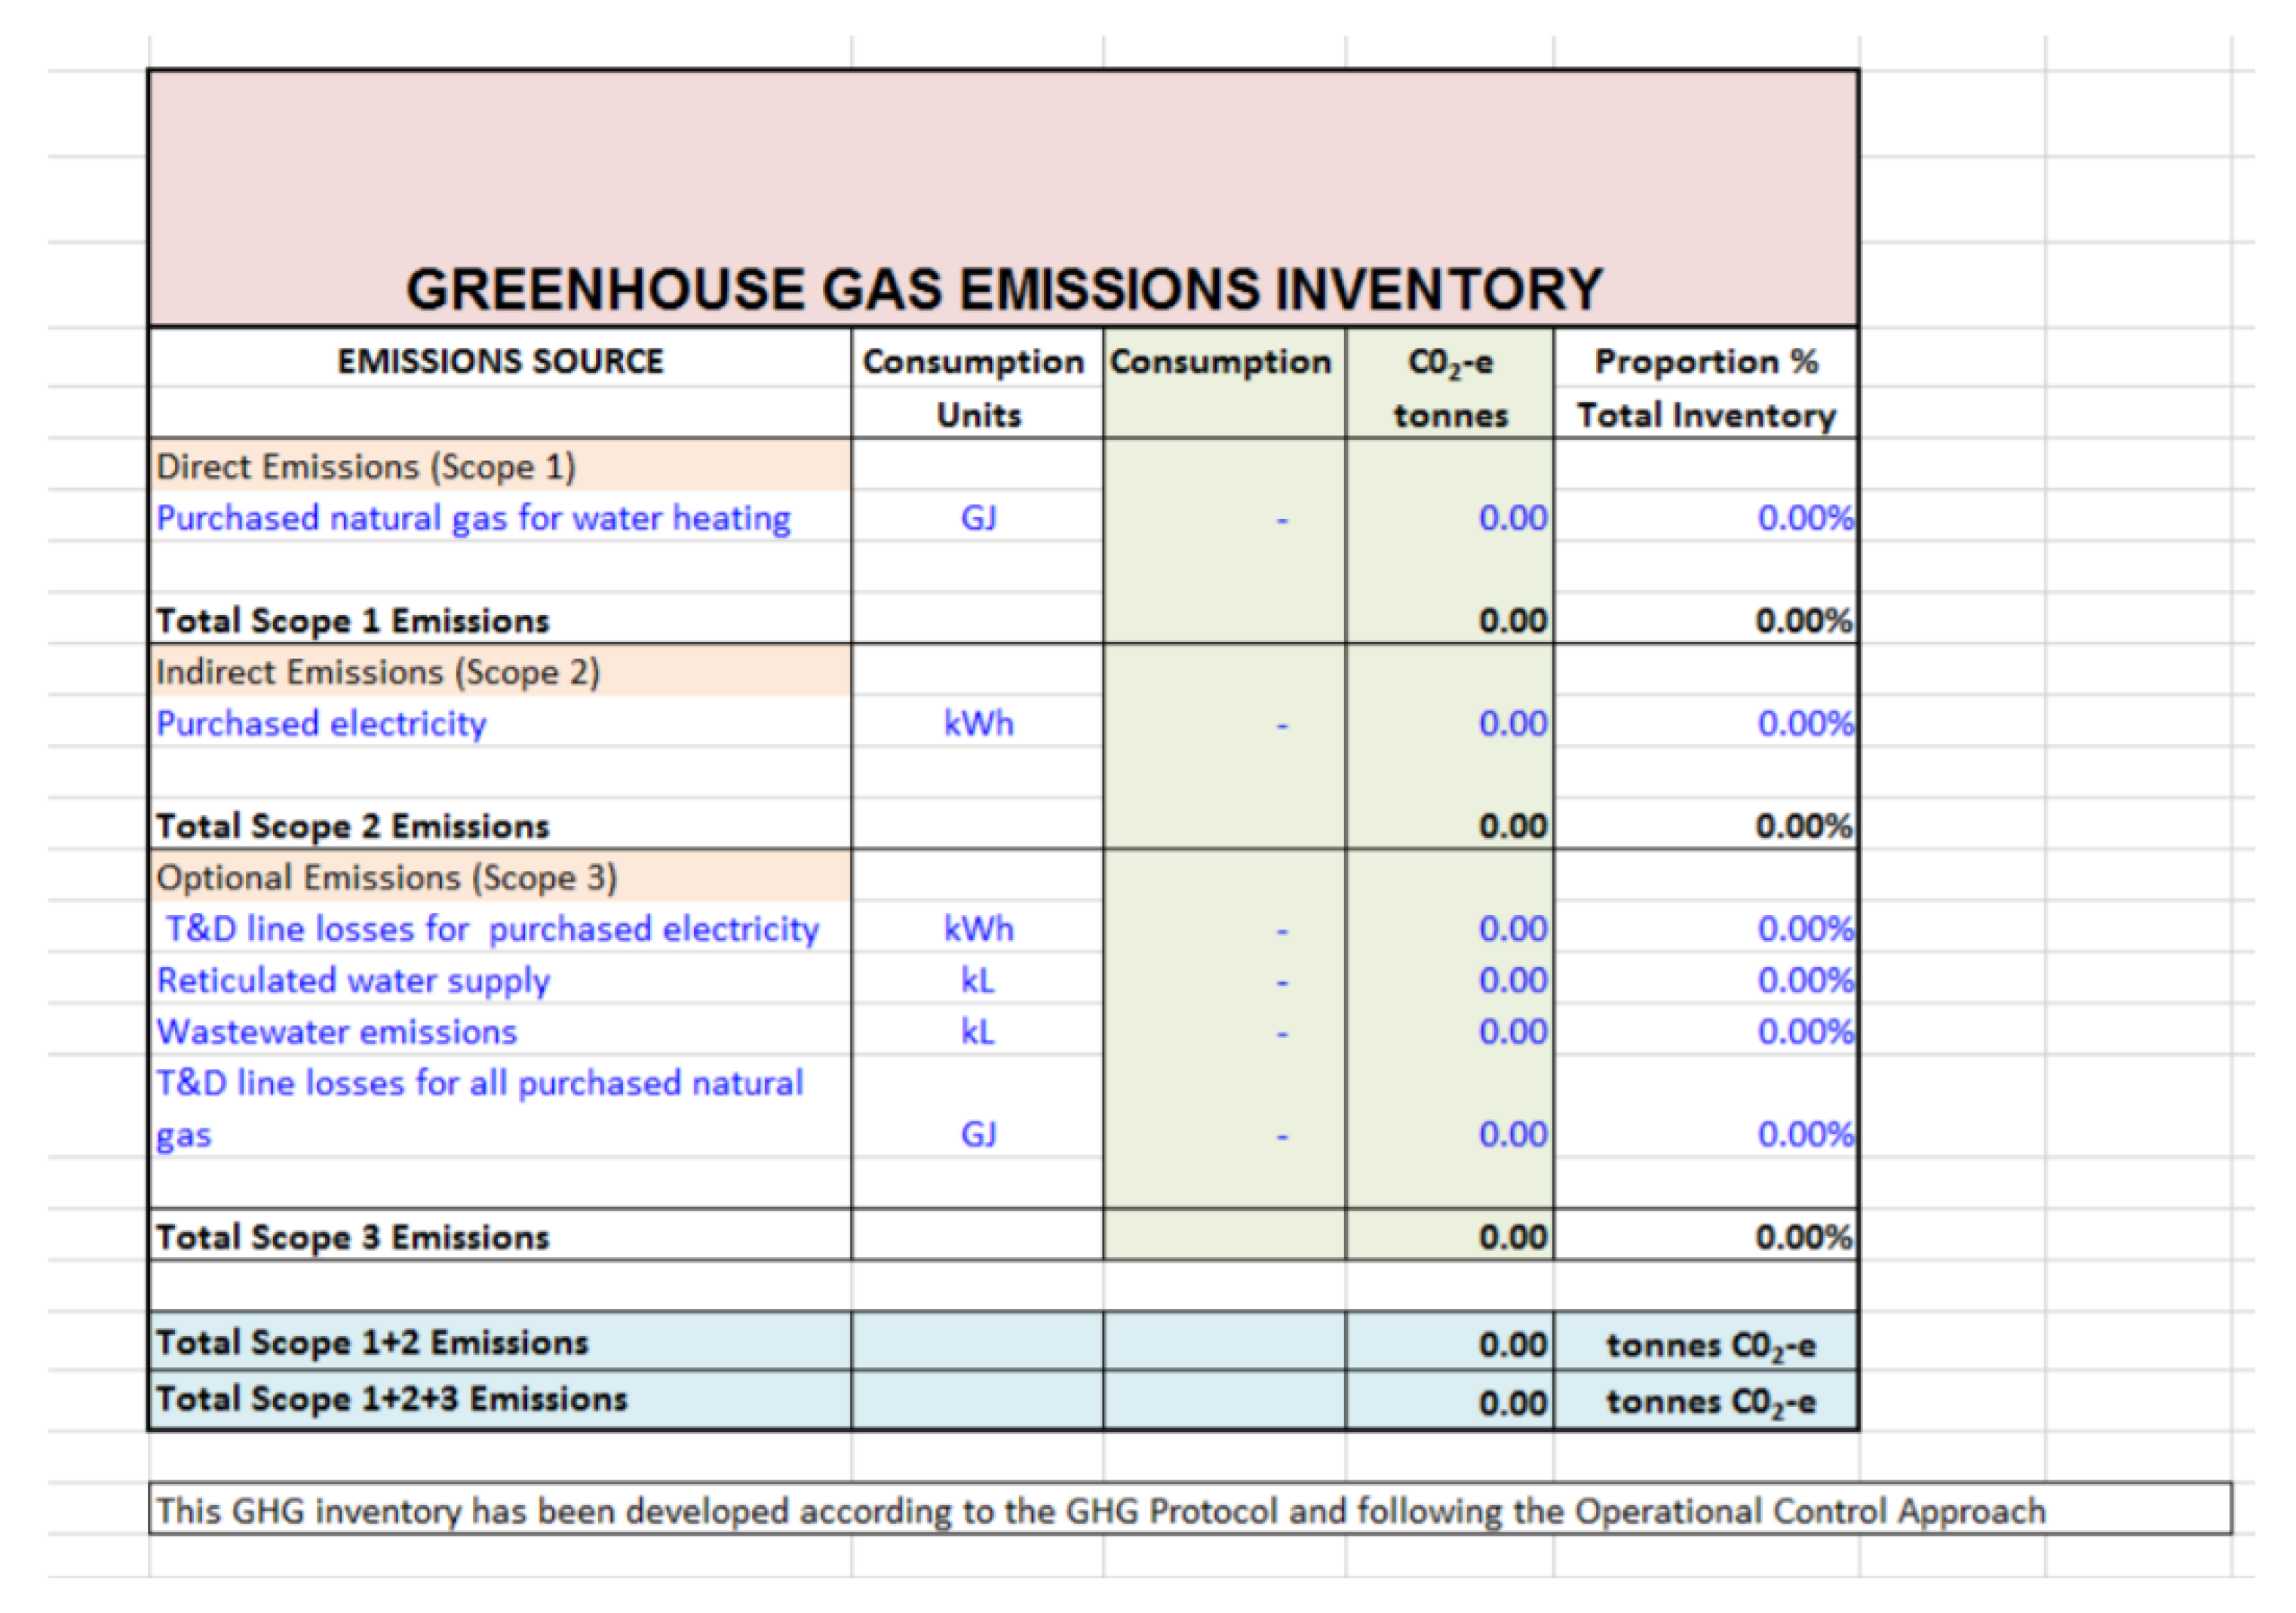Select the Total Scope 3 Emissions label
Screen dimensions: 2296x1613
pyautogui.click(x=352, y=1237)
